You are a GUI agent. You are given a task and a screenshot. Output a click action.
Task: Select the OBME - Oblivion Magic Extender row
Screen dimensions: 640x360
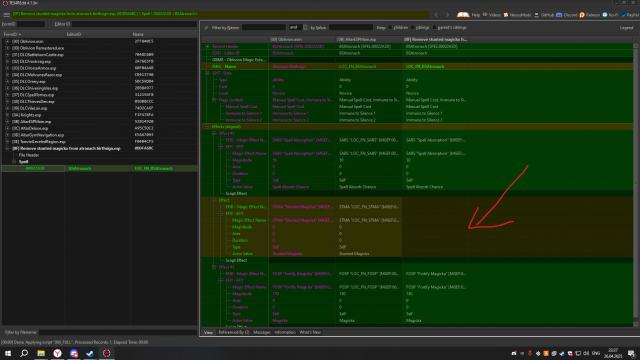pyautogui.click(x=417, y=60)
